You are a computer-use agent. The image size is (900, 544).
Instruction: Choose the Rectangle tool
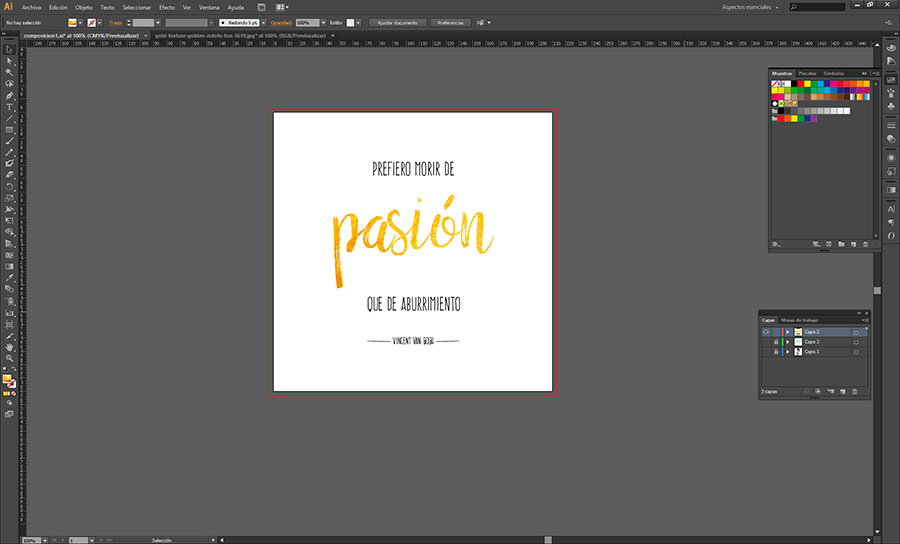(9, 130)
